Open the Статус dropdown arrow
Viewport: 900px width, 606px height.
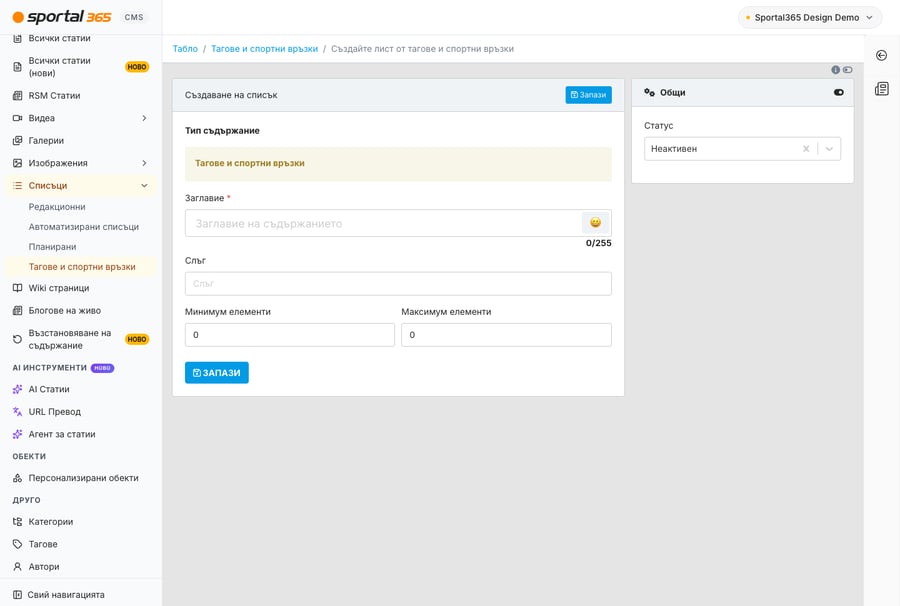point(829,149)
